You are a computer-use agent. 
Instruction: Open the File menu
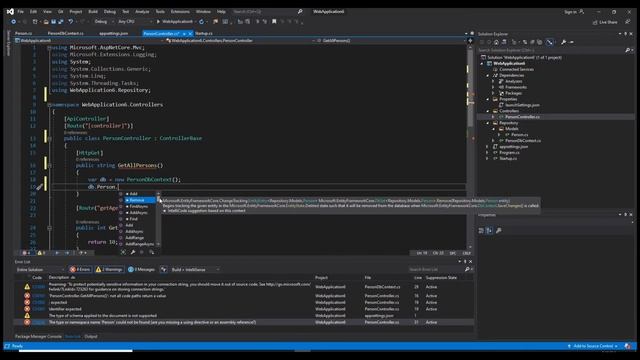pyautogui.click(x=20, y=12)
